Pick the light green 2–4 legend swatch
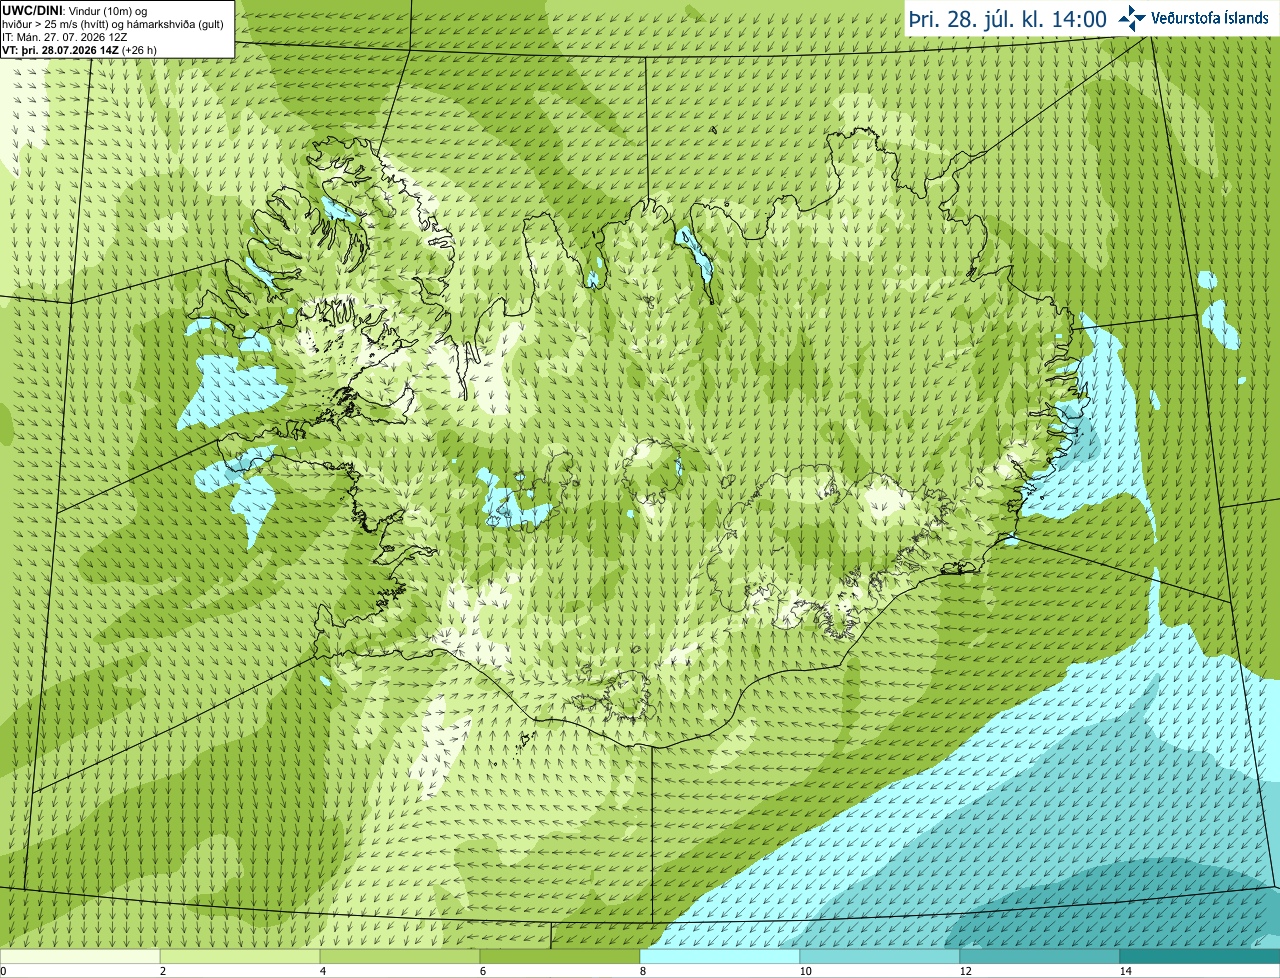The width and height of the screenshot is (1280, 978). point(240,956)
